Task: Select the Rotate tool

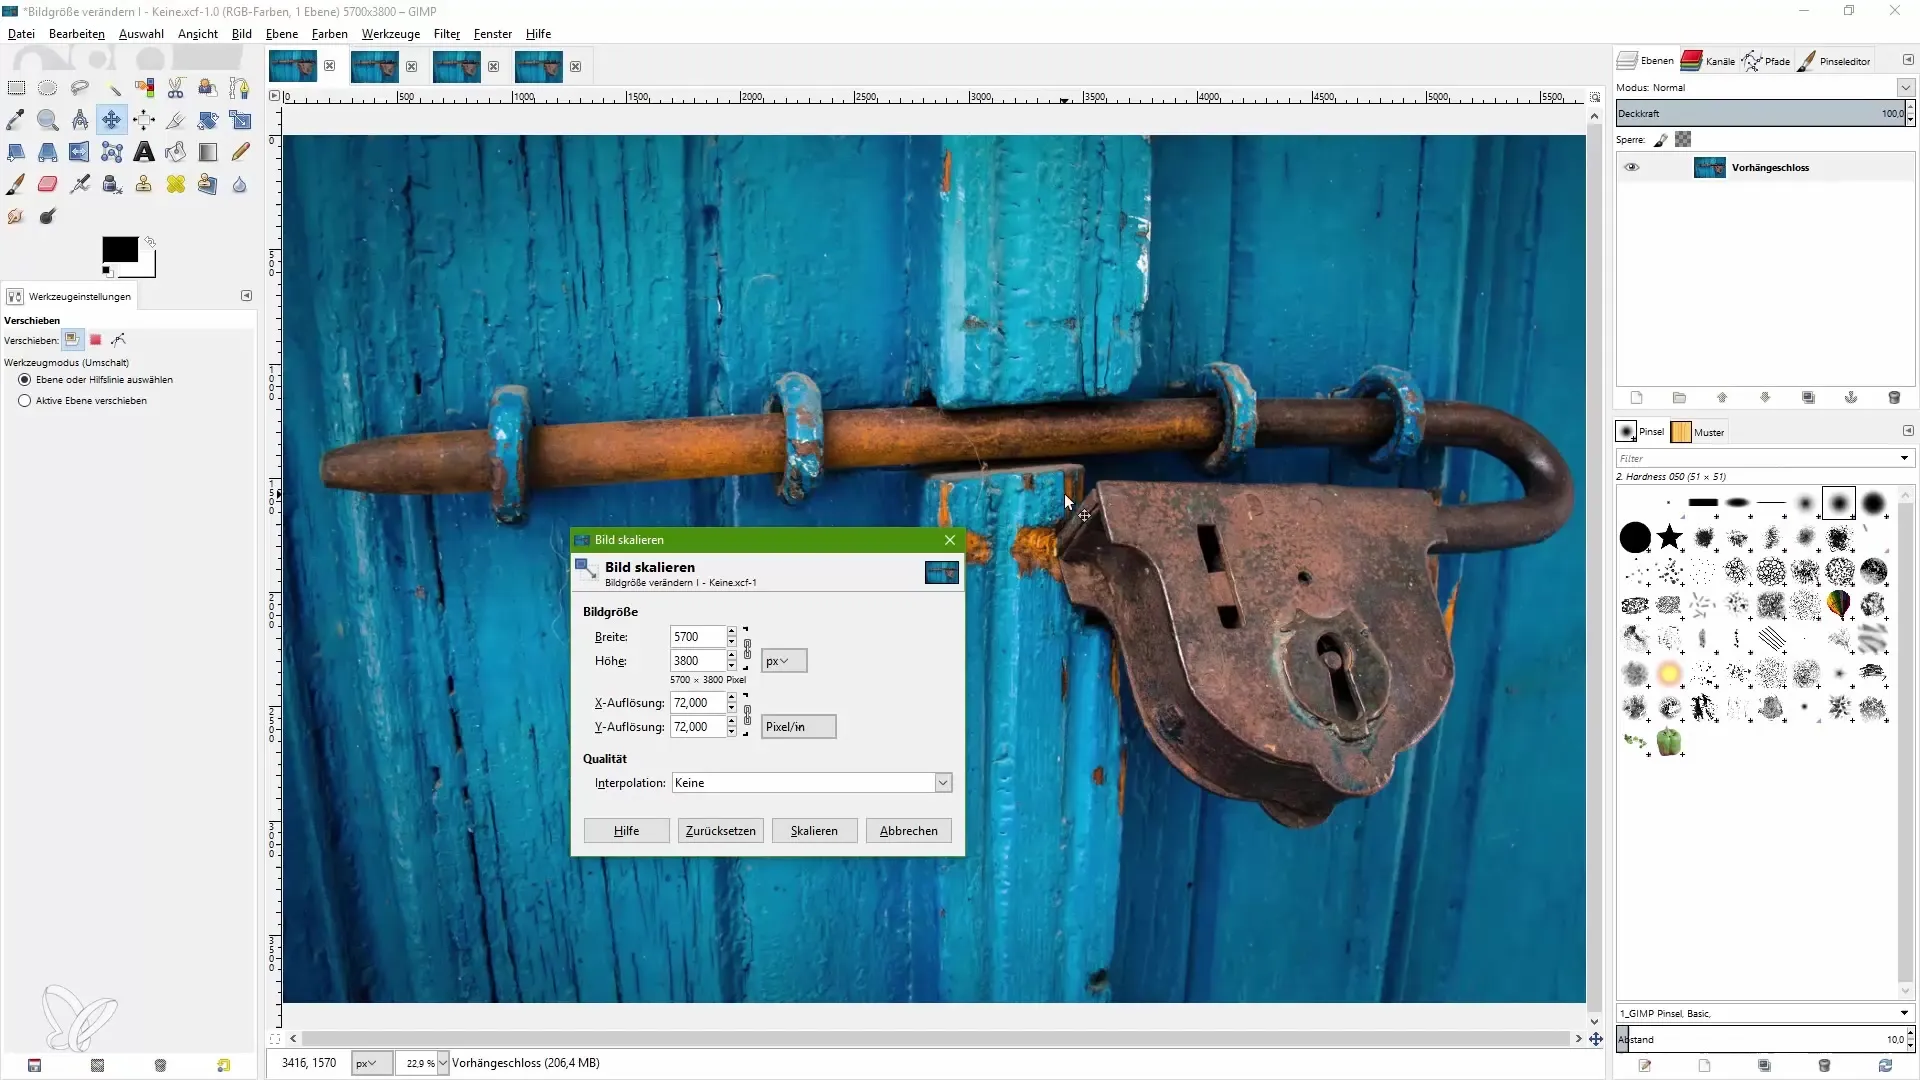Action: tap(208, 120)
